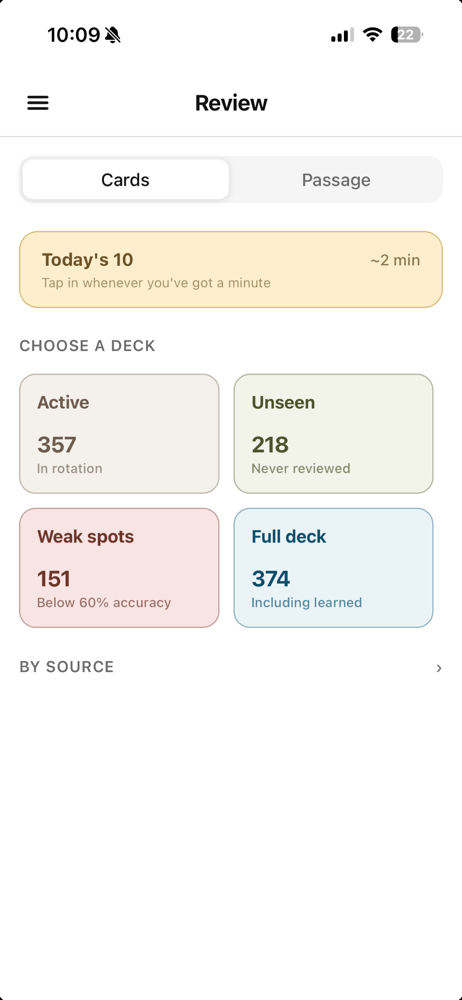Expand By Source chevron arrow
This screenshot has height=1000, width=462.
[x=438, y=668]
